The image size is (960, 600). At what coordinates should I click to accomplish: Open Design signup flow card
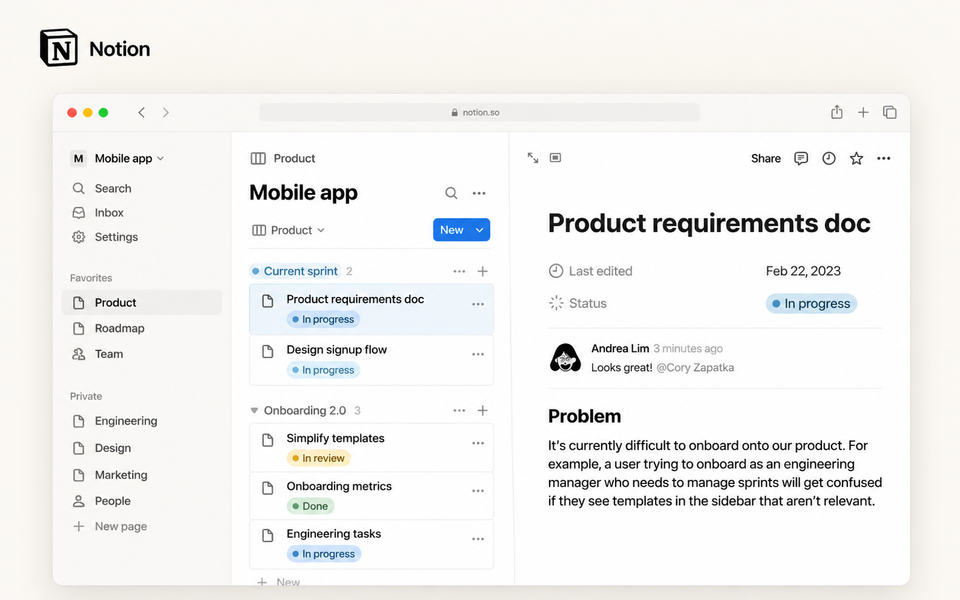point(371,360)
